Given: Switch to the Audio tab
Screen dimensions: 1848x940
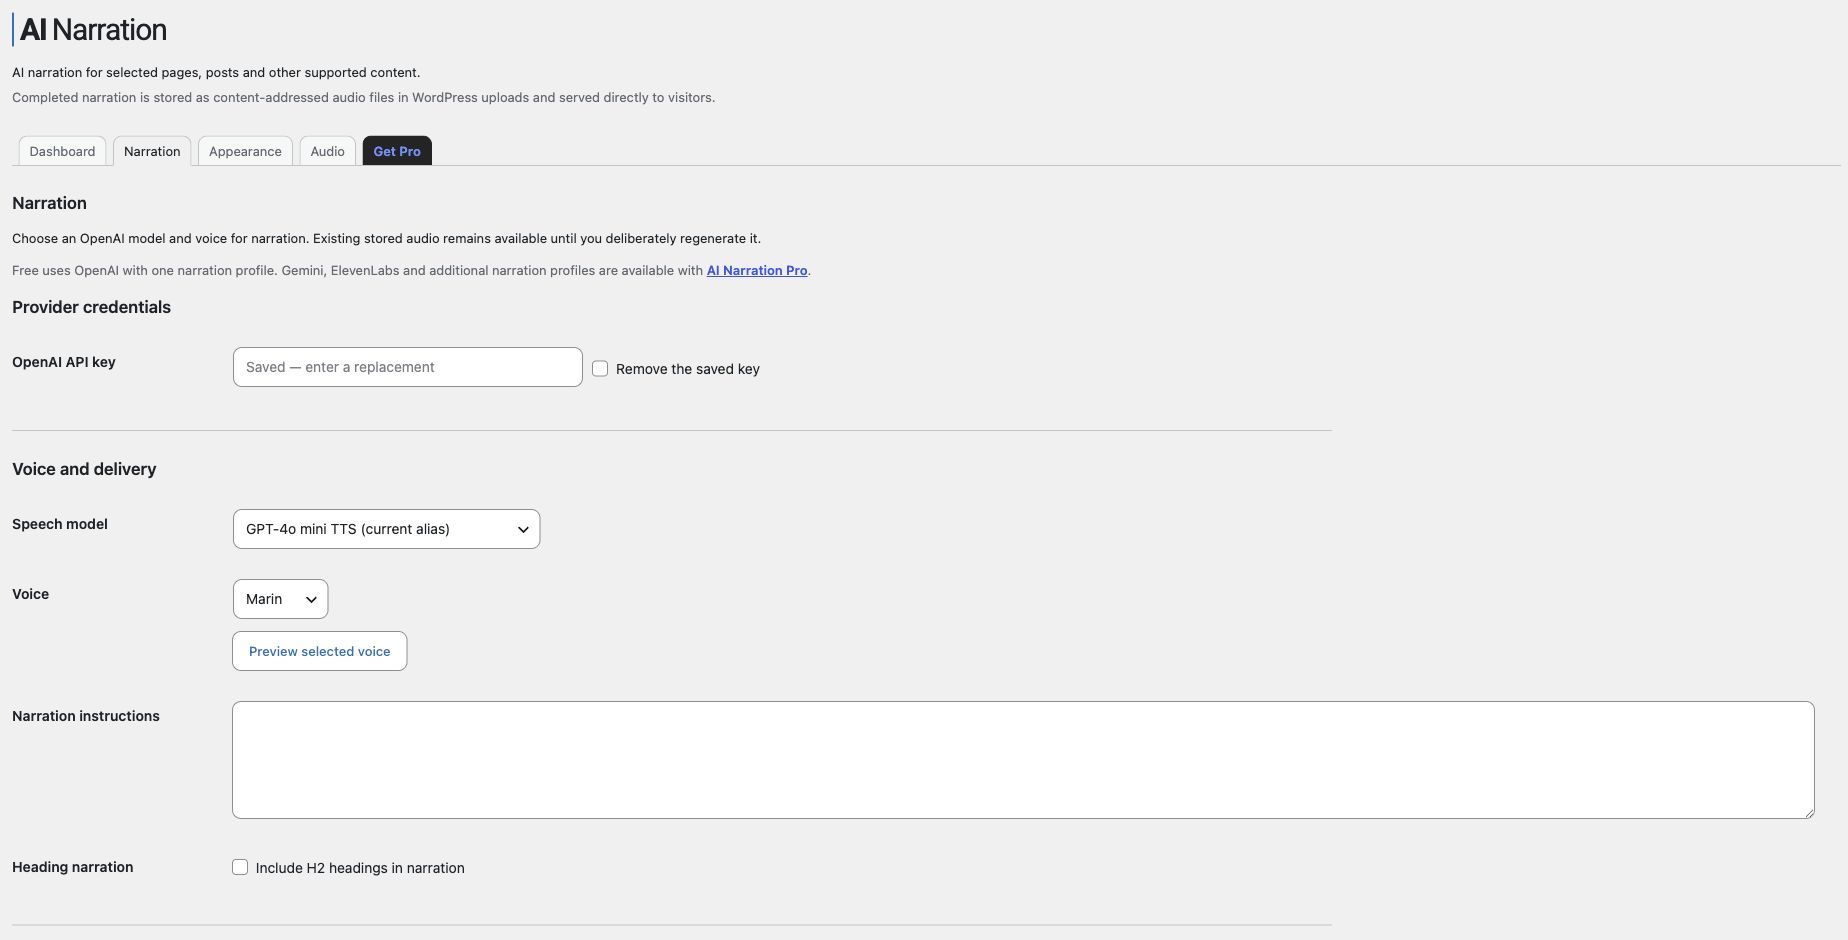Looking at the screenshot, I should pos(327,151).
